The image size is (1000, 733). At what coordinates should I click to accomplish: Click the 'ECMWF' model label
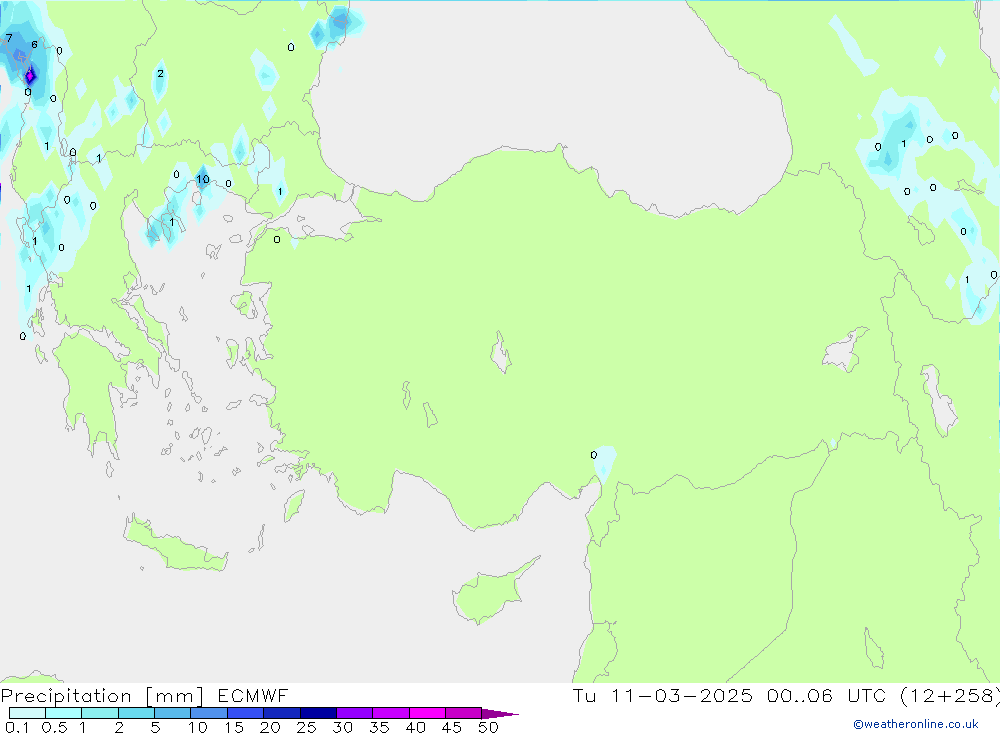pos(253,695)
